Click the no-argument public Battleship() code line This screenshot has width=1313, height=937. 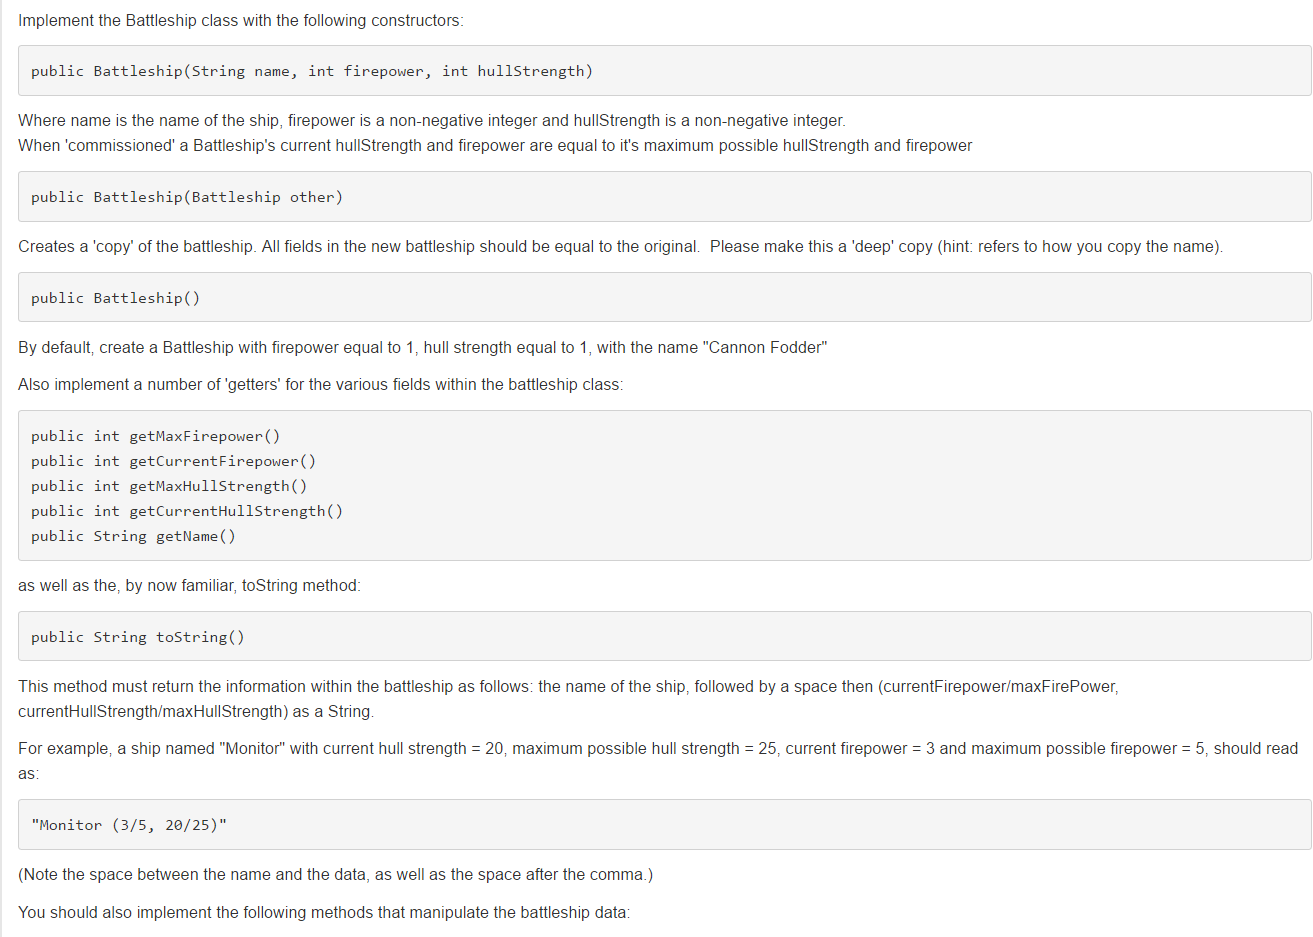pyautogui.click(x=115, y=298)
